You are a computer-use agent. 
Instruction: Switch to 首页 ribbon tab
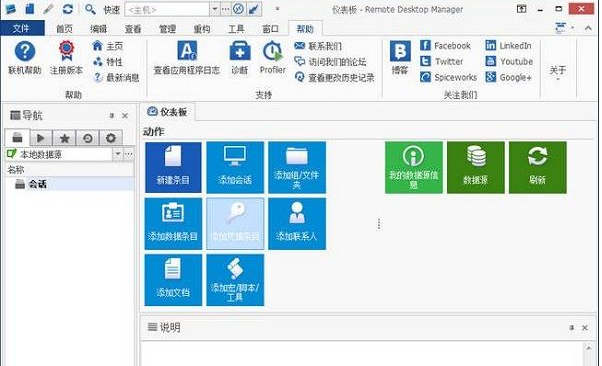tap(64, 29)
